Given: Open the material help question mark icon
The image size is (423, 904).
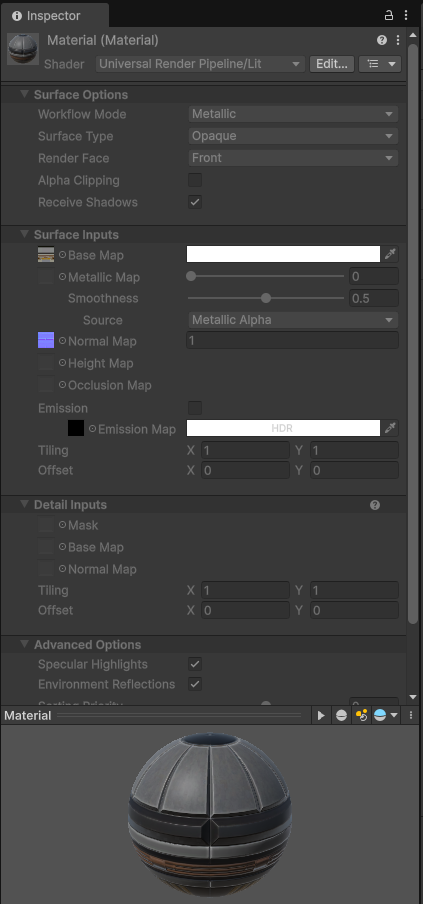Looking at the screenshot, I should click(382, 40).
